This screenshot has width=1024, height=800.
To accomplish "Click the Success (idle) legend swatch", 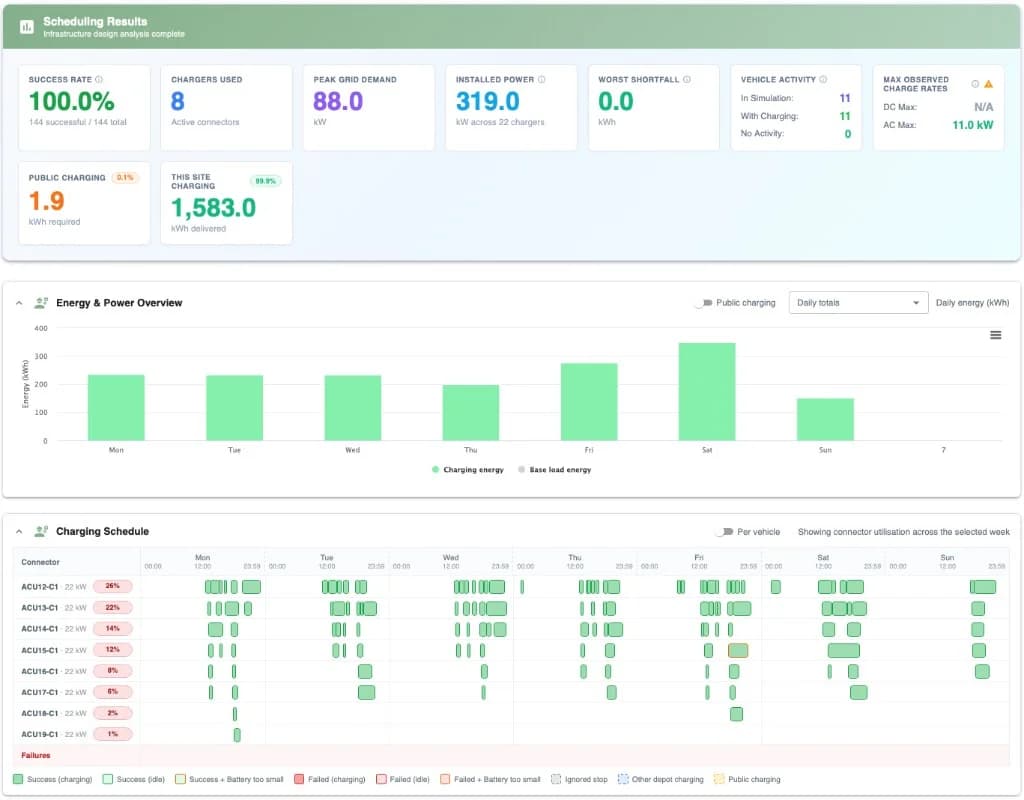I will coord(108,779).
